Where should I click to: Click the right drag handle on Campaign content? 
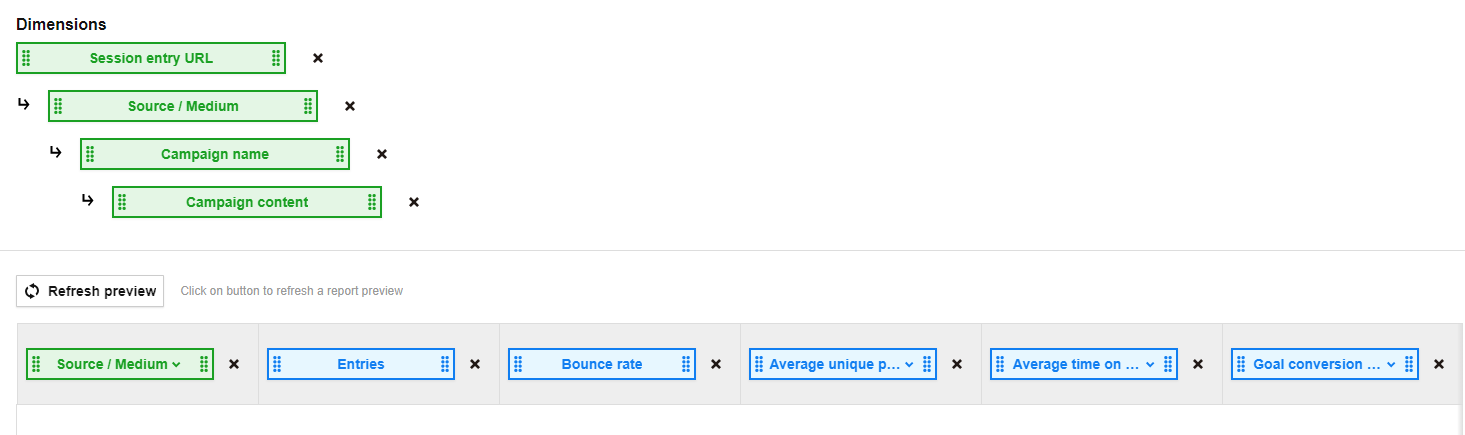click(372, 202)
